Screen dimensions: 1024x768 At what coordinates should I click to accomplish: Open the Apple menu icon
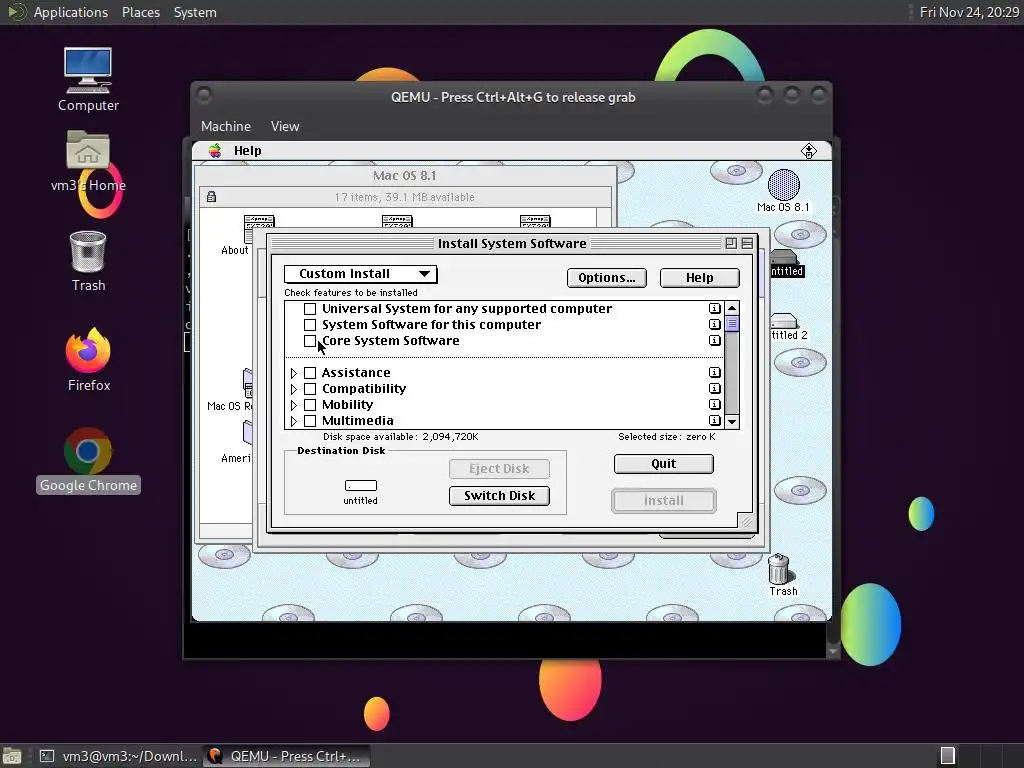(x=215, y=151)
